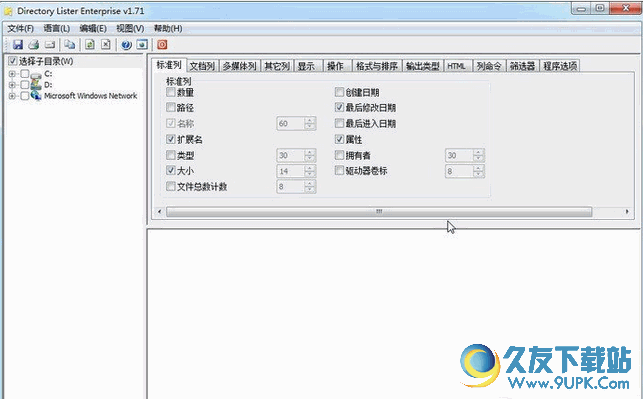The image size is (643, 399).
Task: Click the scrollbar left arrow
Action: coord(160,212)
